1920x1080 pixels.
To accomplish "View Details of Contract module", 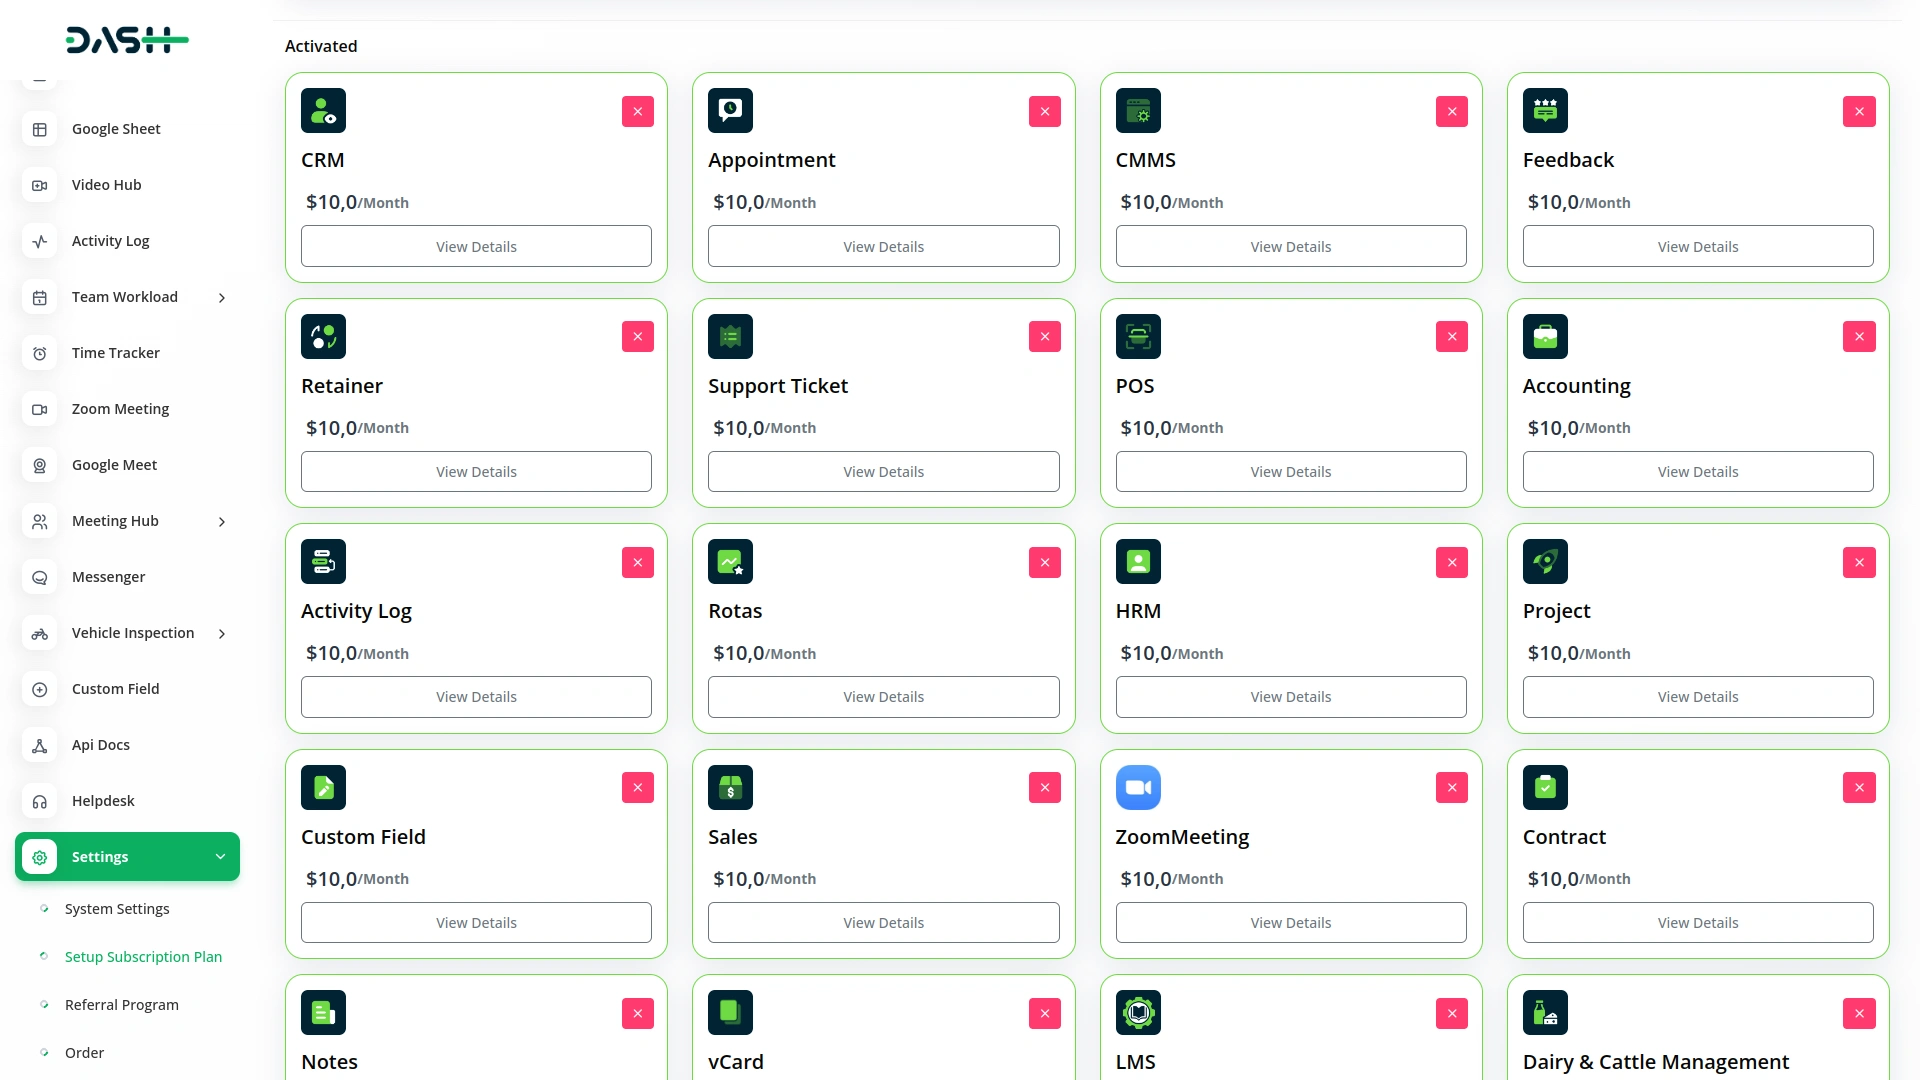I will click(x=1697, y=923).
